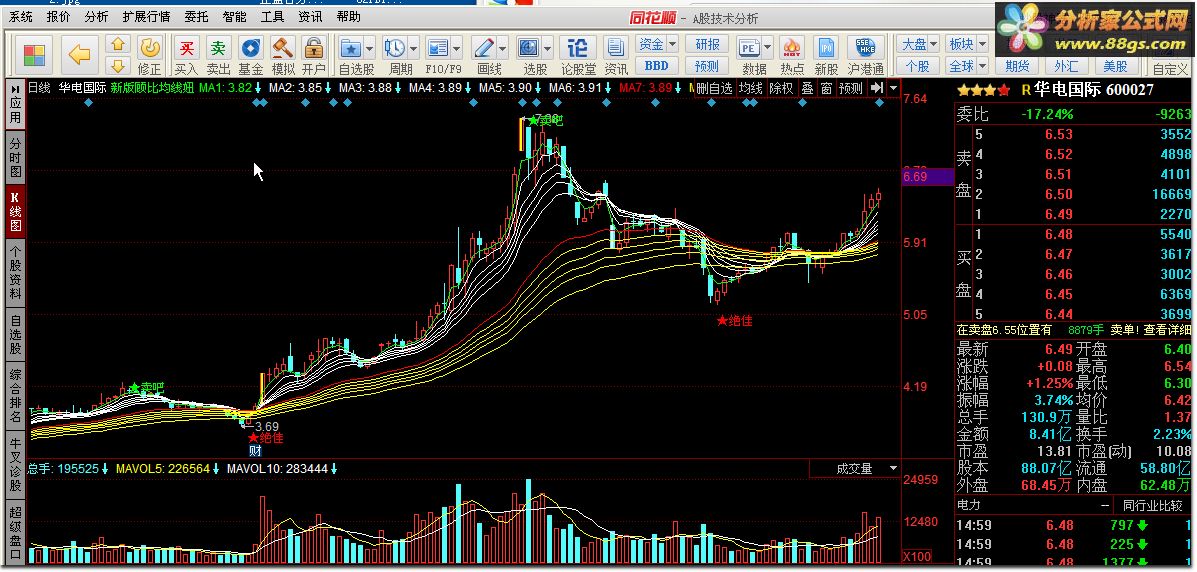Image resolution: width=1197 pixels, height=572 pixels.
Task: Open the 报价 menu
Action: (x=58, y=16)
